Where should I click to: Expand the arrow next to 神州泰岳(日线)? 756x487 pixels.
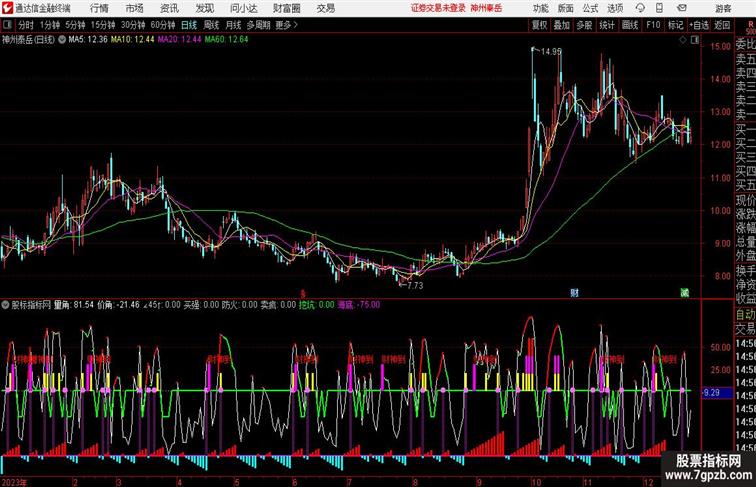(x=62, y=40)
